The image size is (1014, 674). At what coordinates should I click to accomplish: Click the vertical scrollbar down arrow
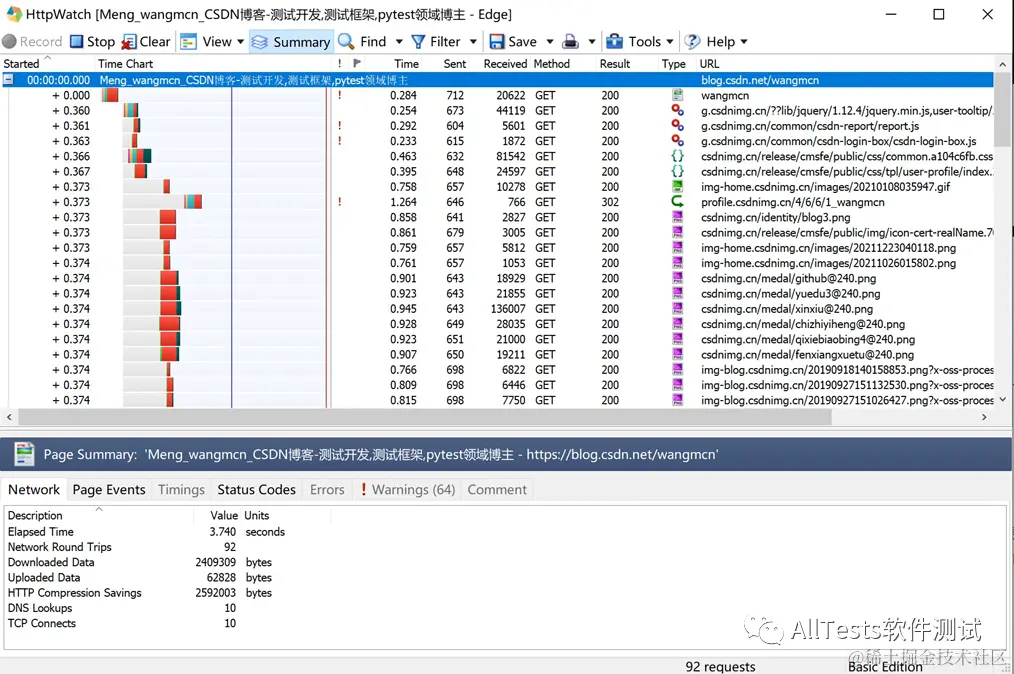coord(1002,400)
